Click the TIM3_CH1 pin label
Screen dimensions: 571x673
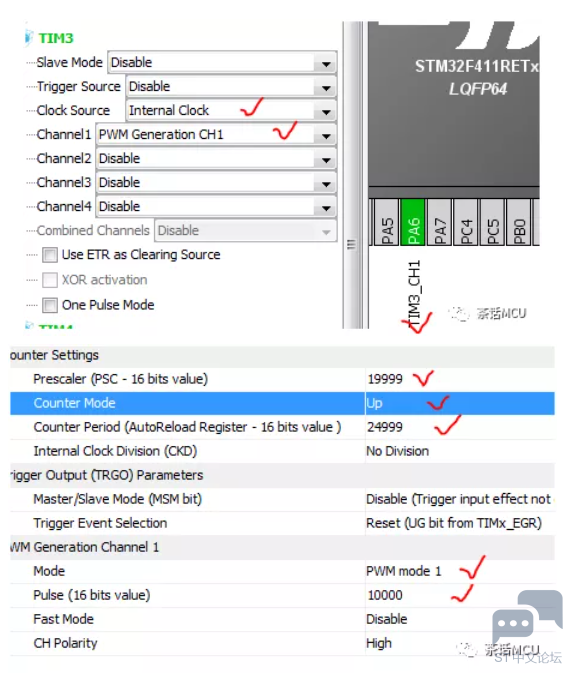(414, 292)
